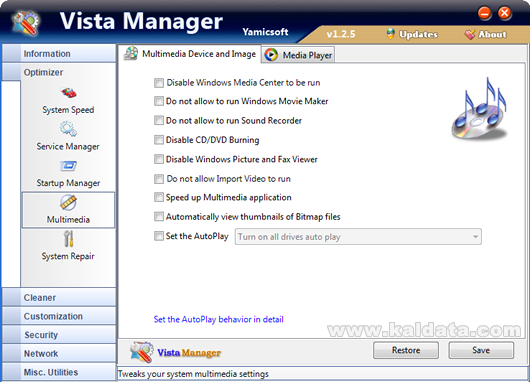Expand the Network sidebar section
This screenshot has width=530, height=382.
click(x=59, y=353)
